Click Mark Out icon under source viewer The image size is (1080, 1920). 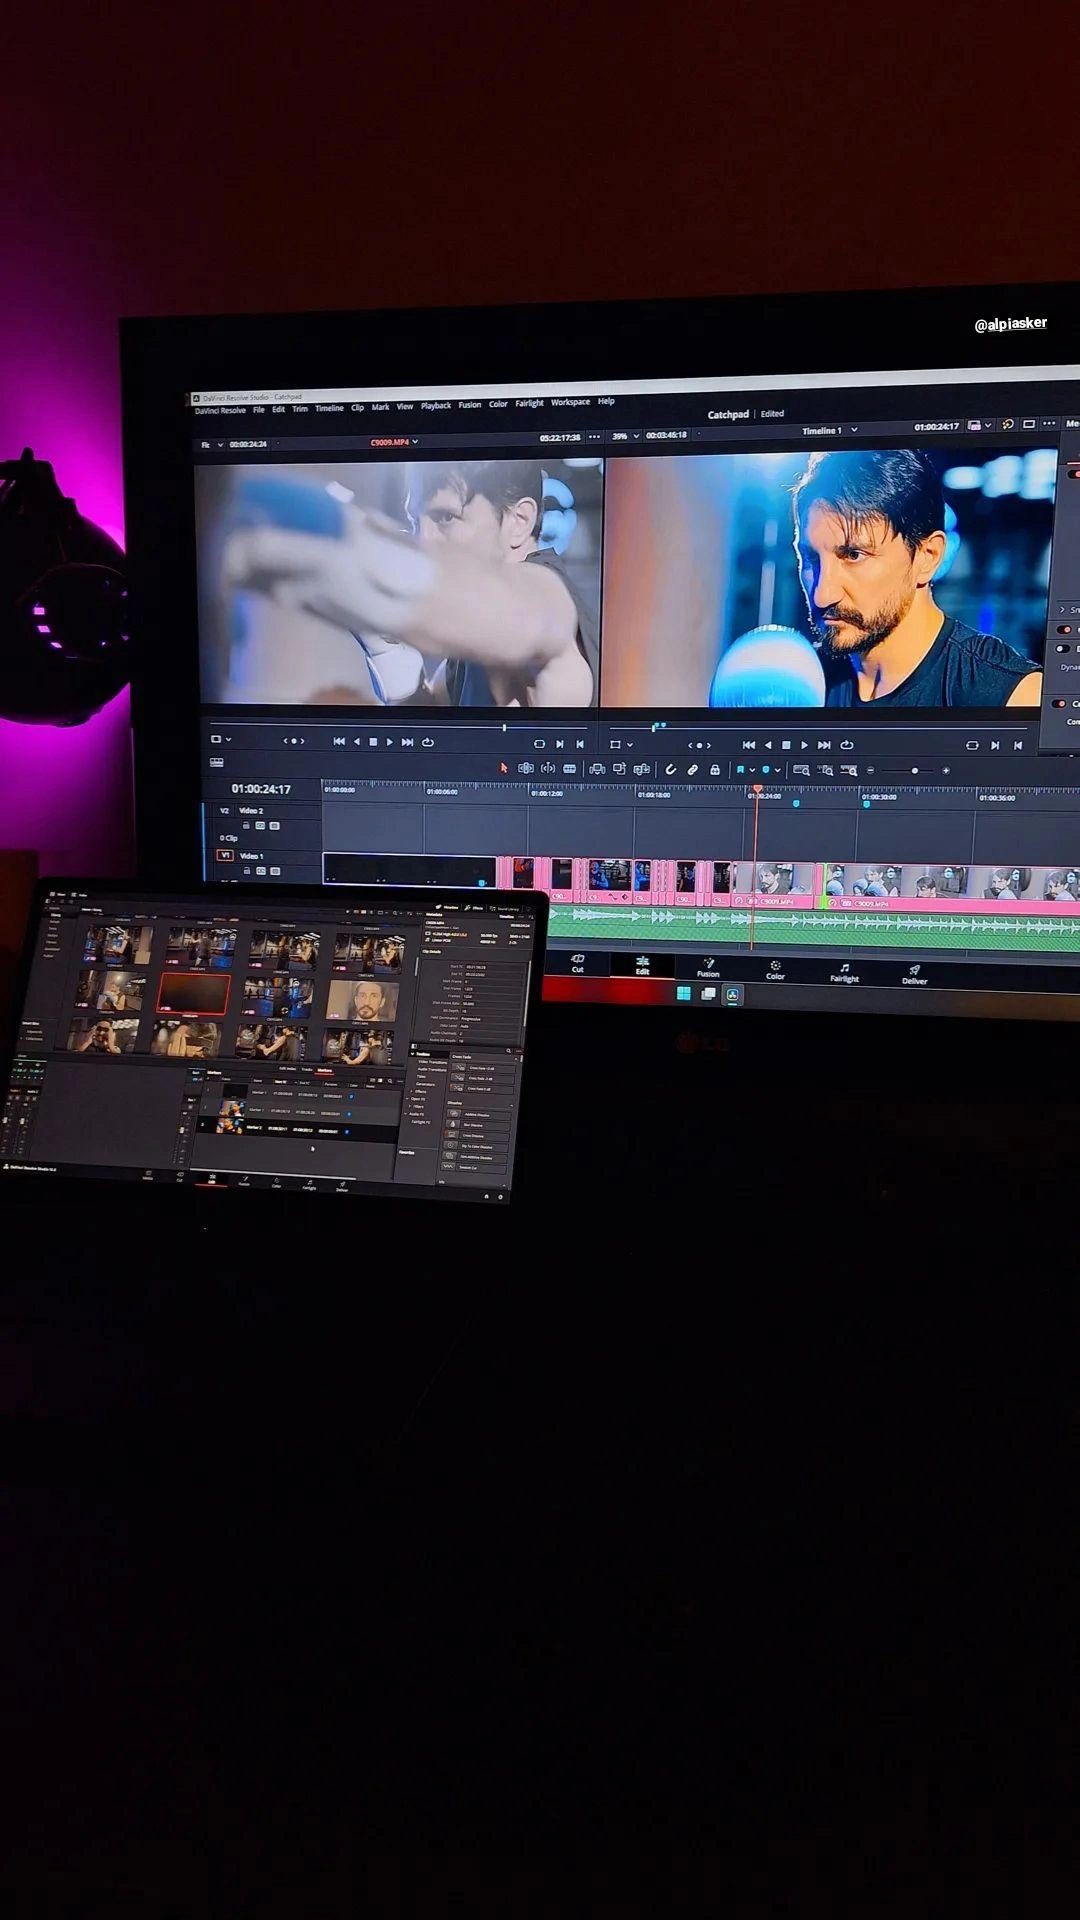coord(580,744)
